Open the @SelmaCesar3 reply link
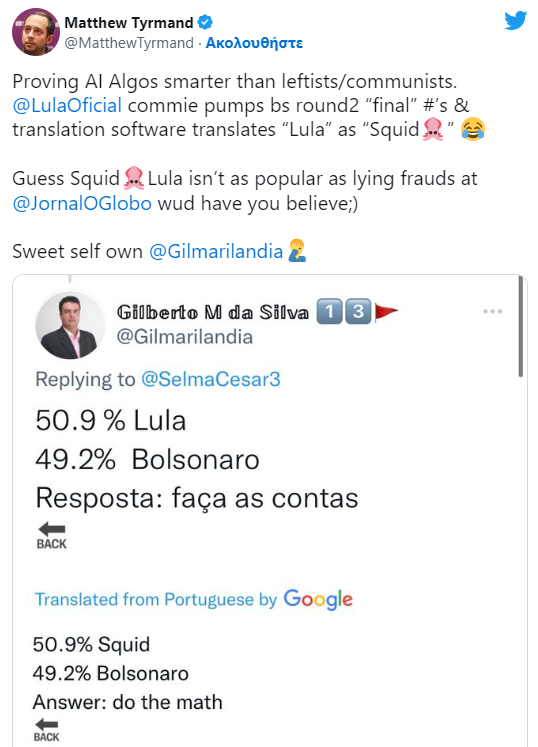This screenshot has width=538, height=747. tap(211, 379)
